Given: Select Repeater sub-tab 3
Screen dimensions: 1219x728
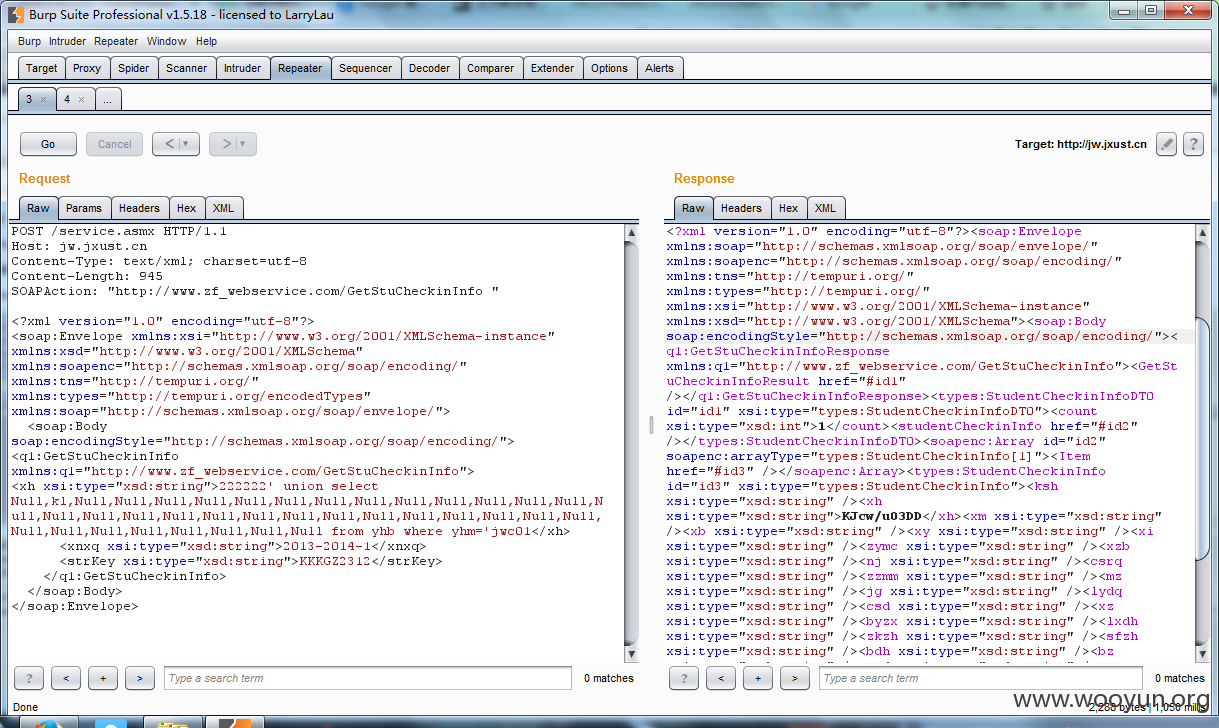Looking at the screenshot, I should click(29, 99).
